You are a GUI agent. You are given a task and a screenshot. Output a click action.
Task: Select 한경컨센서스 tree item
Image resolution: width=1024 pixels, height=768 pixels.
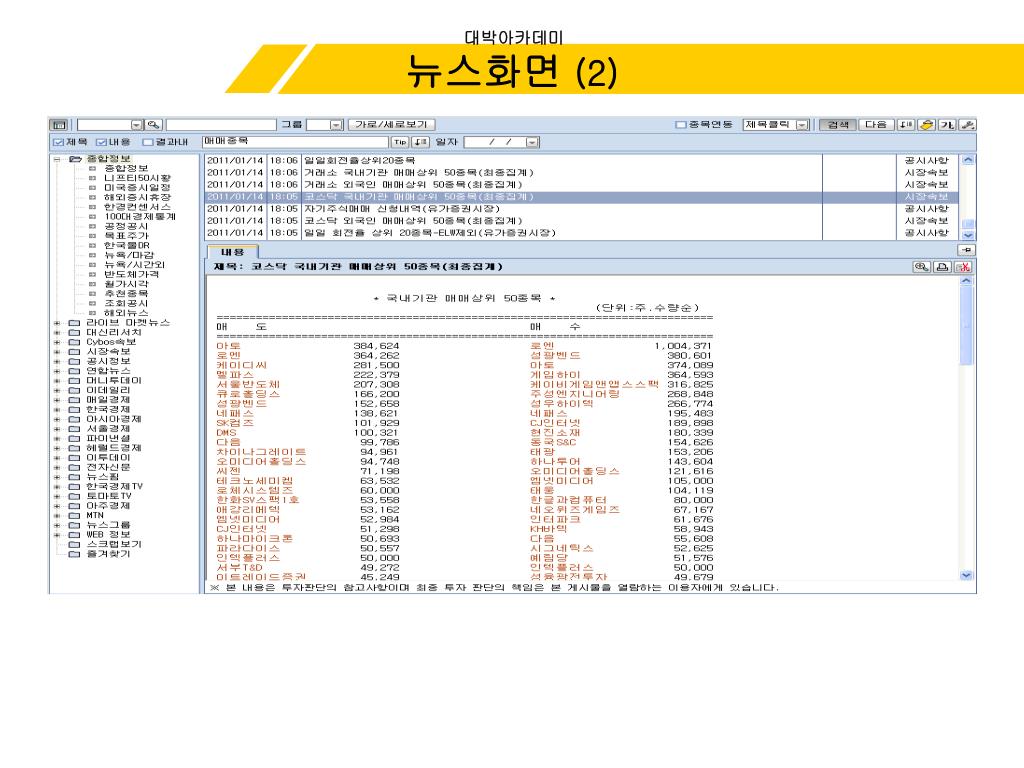point(137,207)
